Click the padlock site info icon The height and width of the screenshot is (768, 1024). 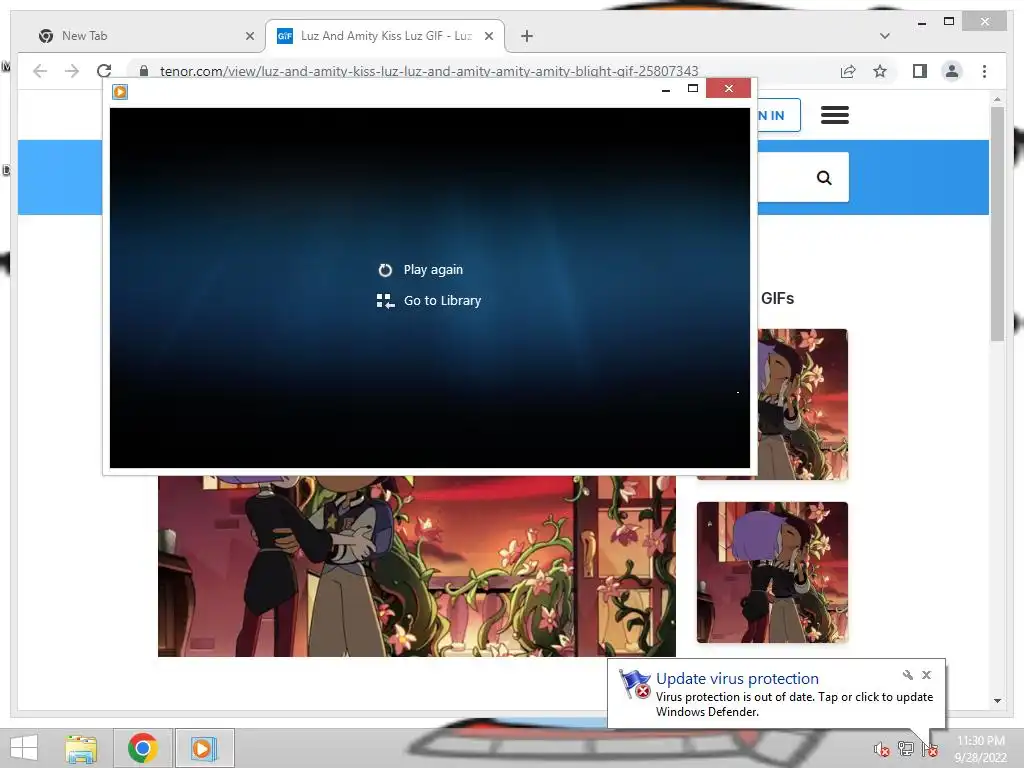pos(144,71)
